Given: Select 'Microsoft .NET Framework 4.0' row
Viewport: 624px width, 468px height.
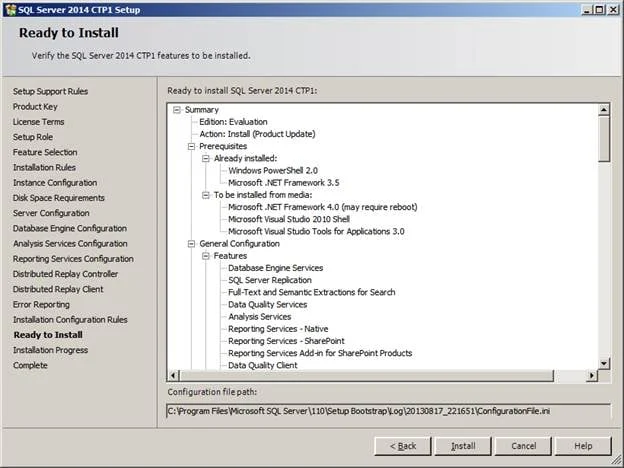Looking at the screenshot, I should (322, 207).
